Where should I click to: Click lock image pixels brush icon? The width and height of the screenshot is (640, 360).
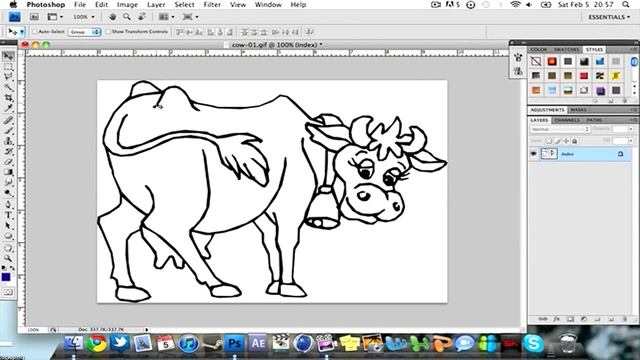[x=558, y=141]
